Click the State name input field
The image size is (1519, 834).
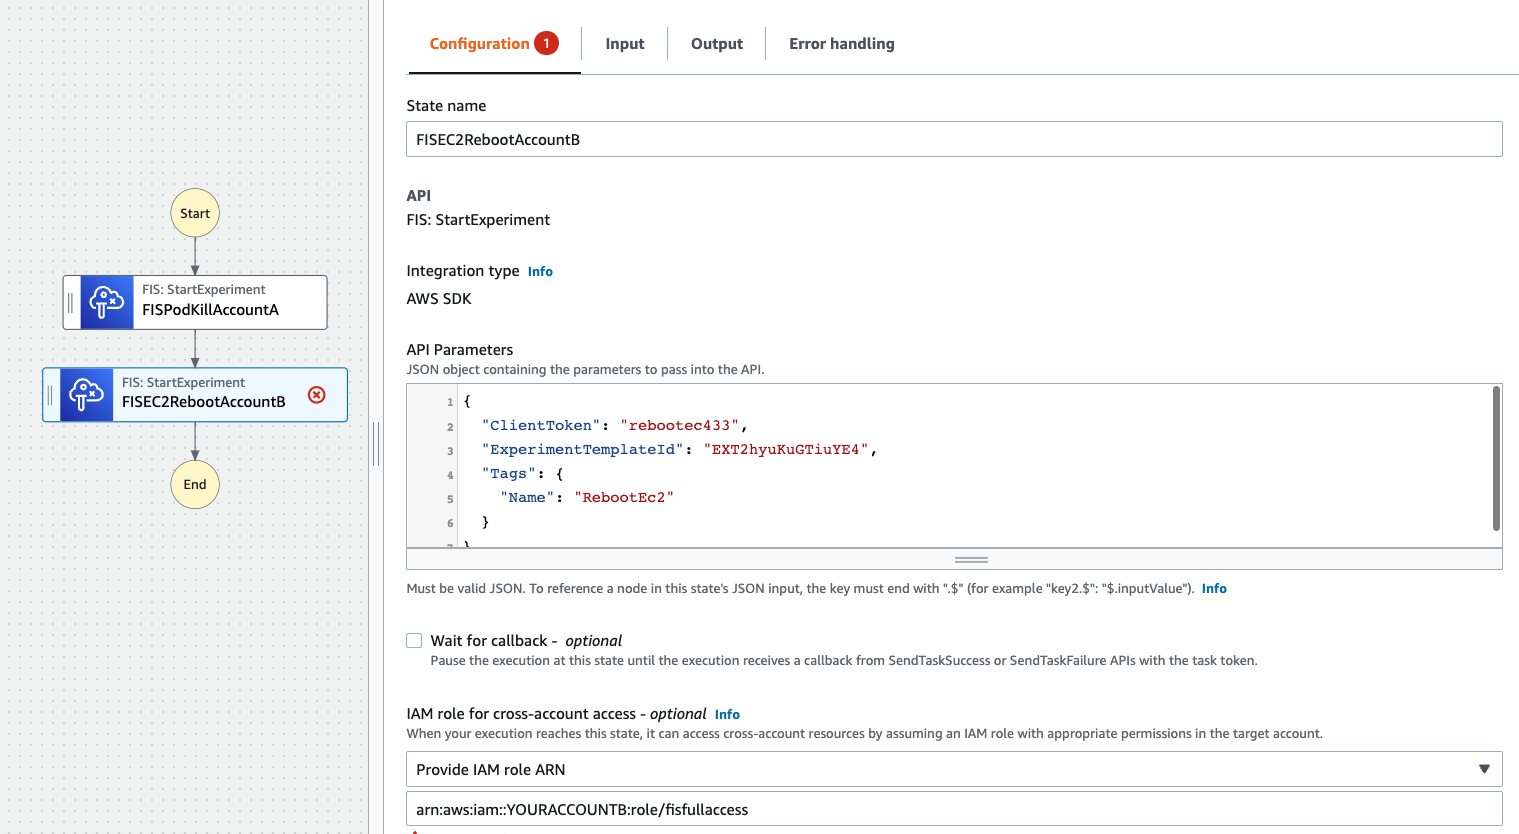[x=953, y=139]
